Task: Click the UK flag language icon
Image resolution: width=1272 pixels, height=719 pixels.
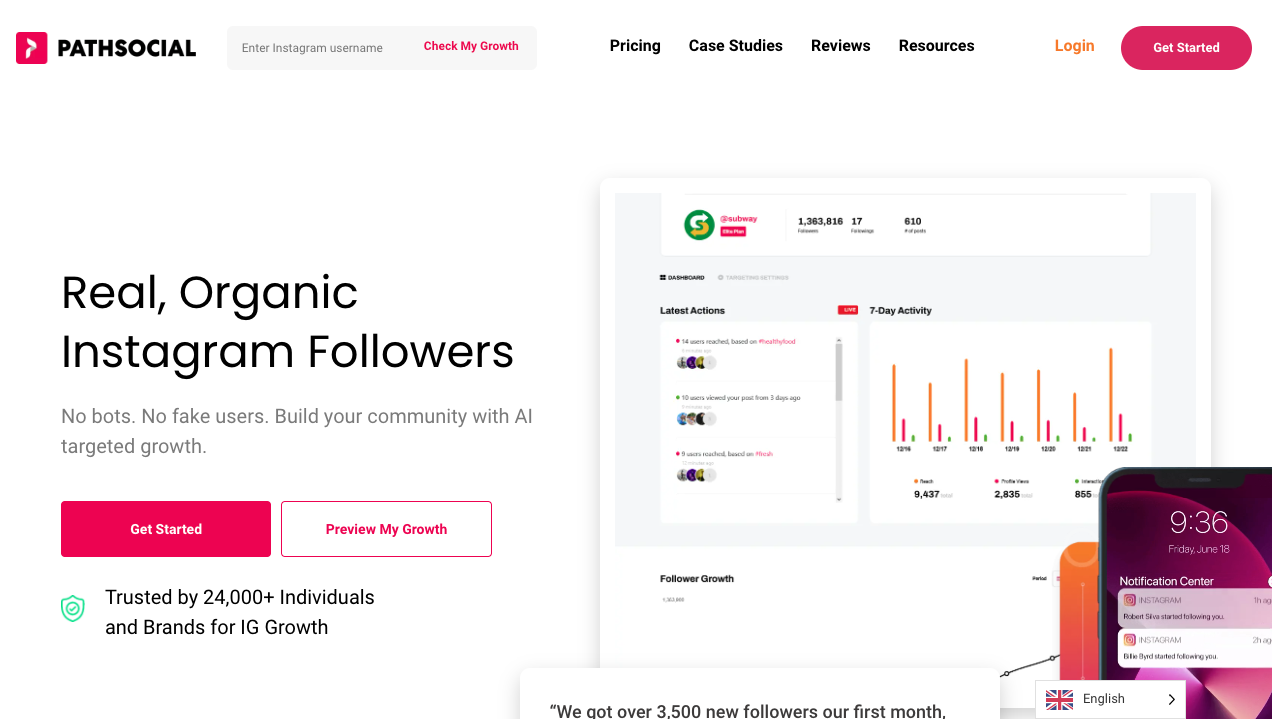Action: [1059, 700]
